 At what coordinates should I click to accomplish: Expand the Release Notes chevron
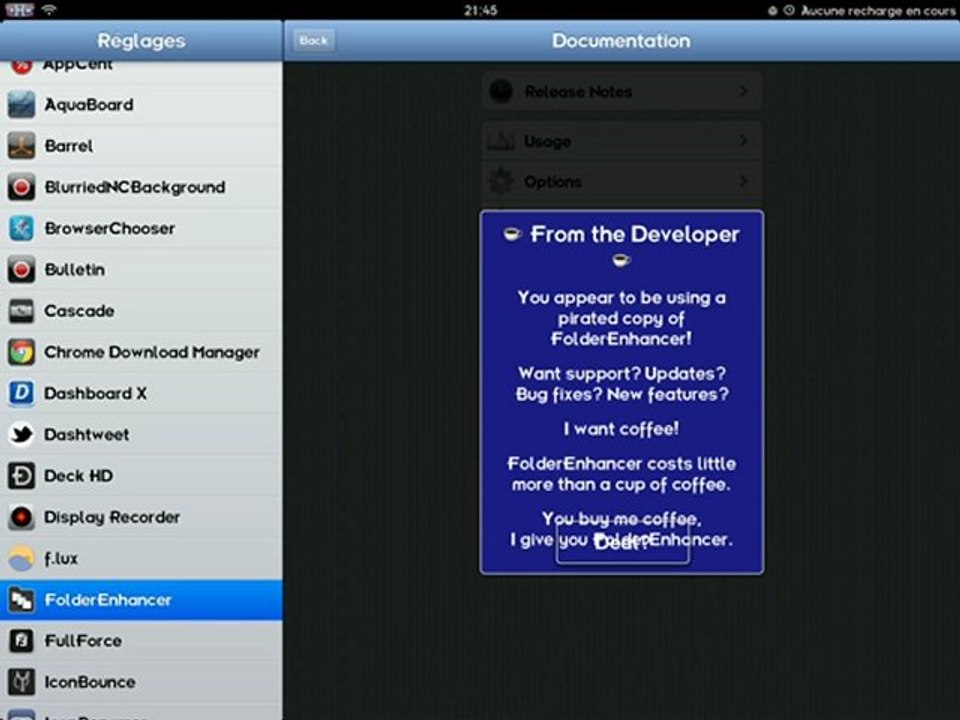tap(743, 91)
